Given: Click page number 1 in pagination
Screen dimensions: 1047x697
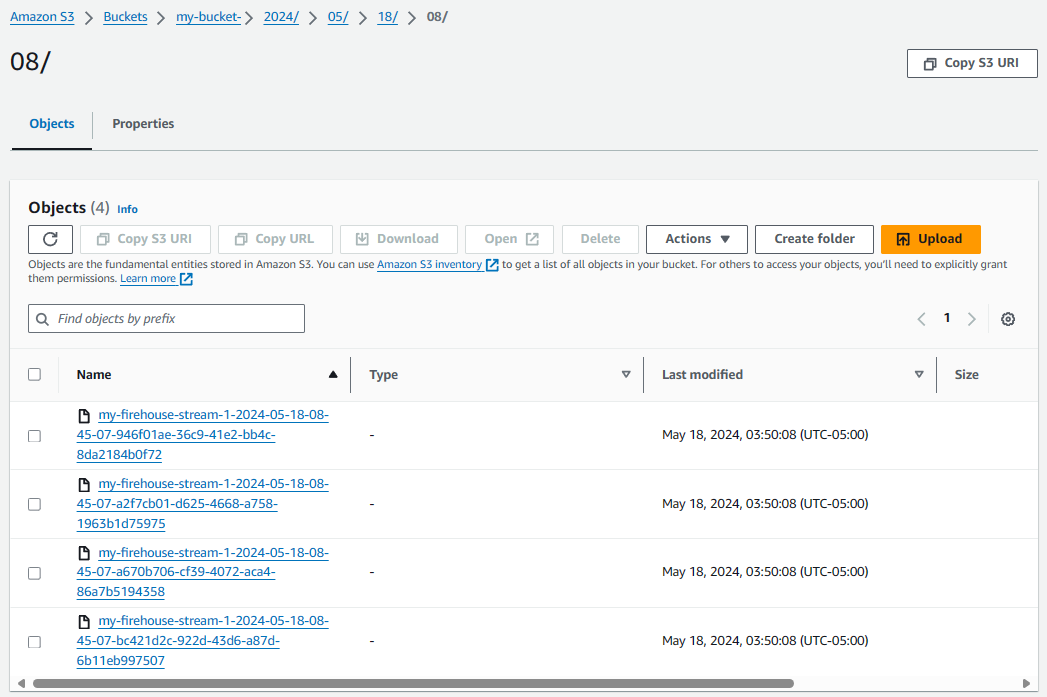Looking at the screenshot, I should click(x=947, y=318).
